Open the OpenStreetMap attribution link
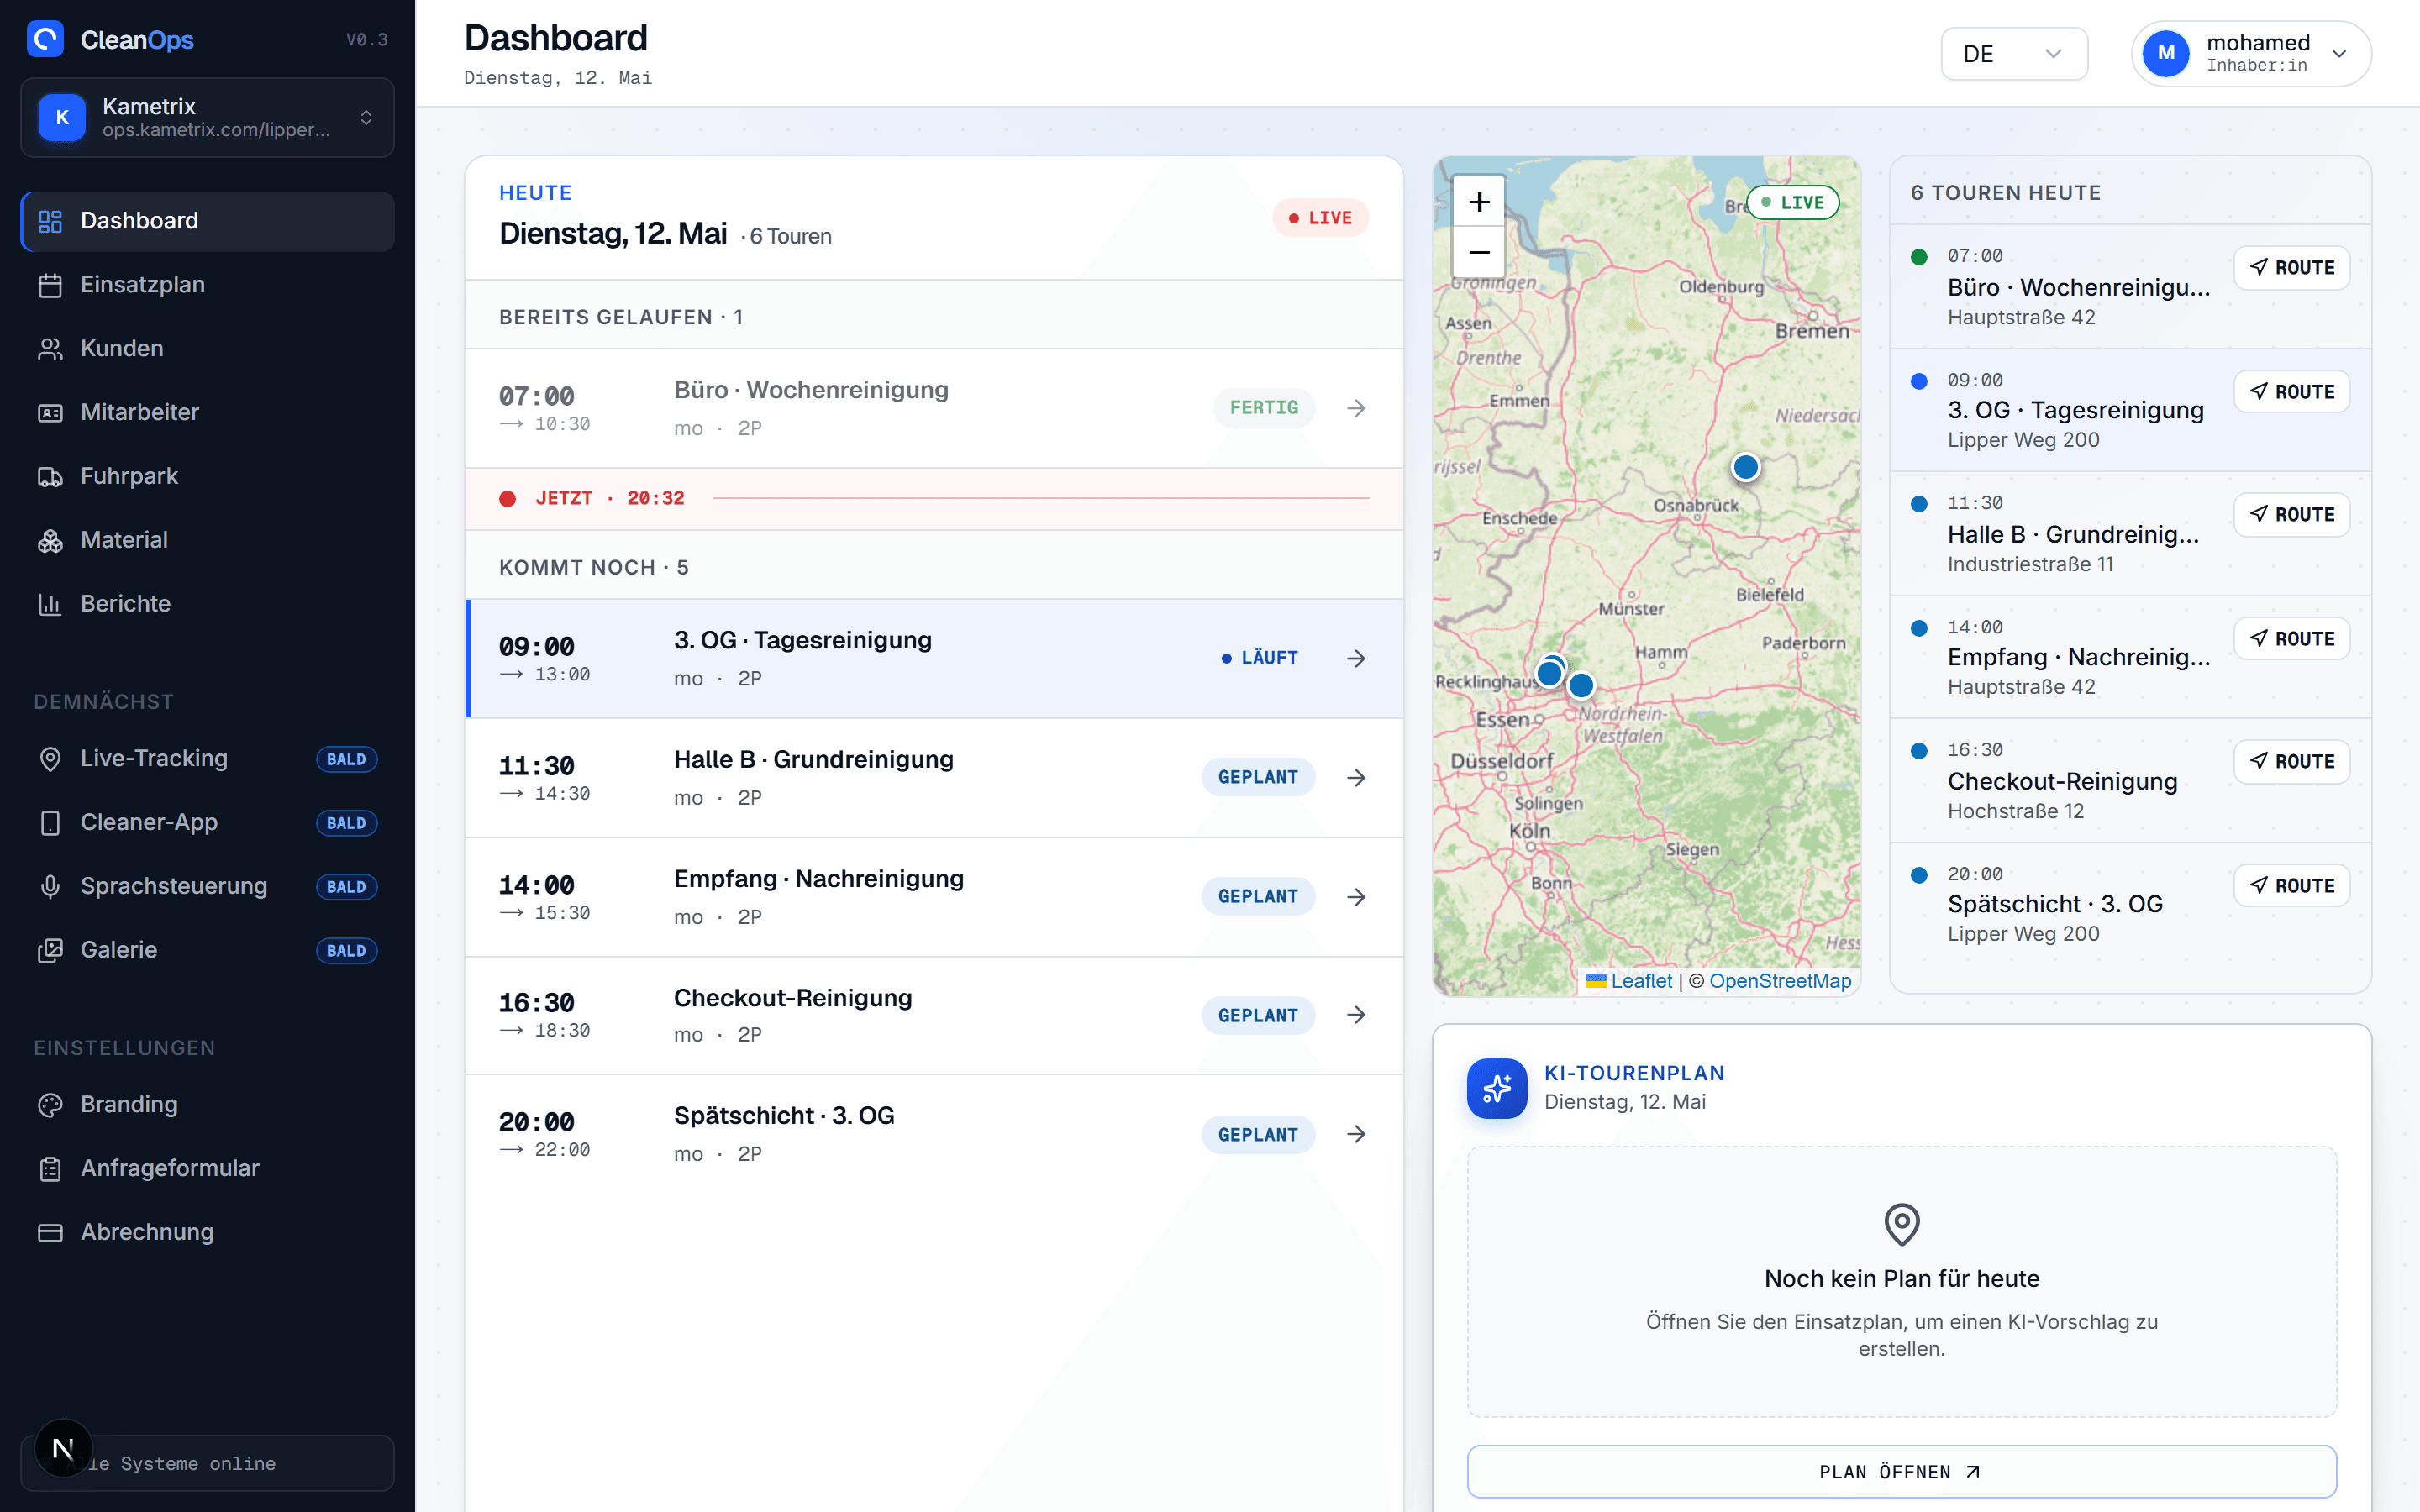Image resolution: width=2420 pixels, height=1512 pixels. click(1780, 981)
